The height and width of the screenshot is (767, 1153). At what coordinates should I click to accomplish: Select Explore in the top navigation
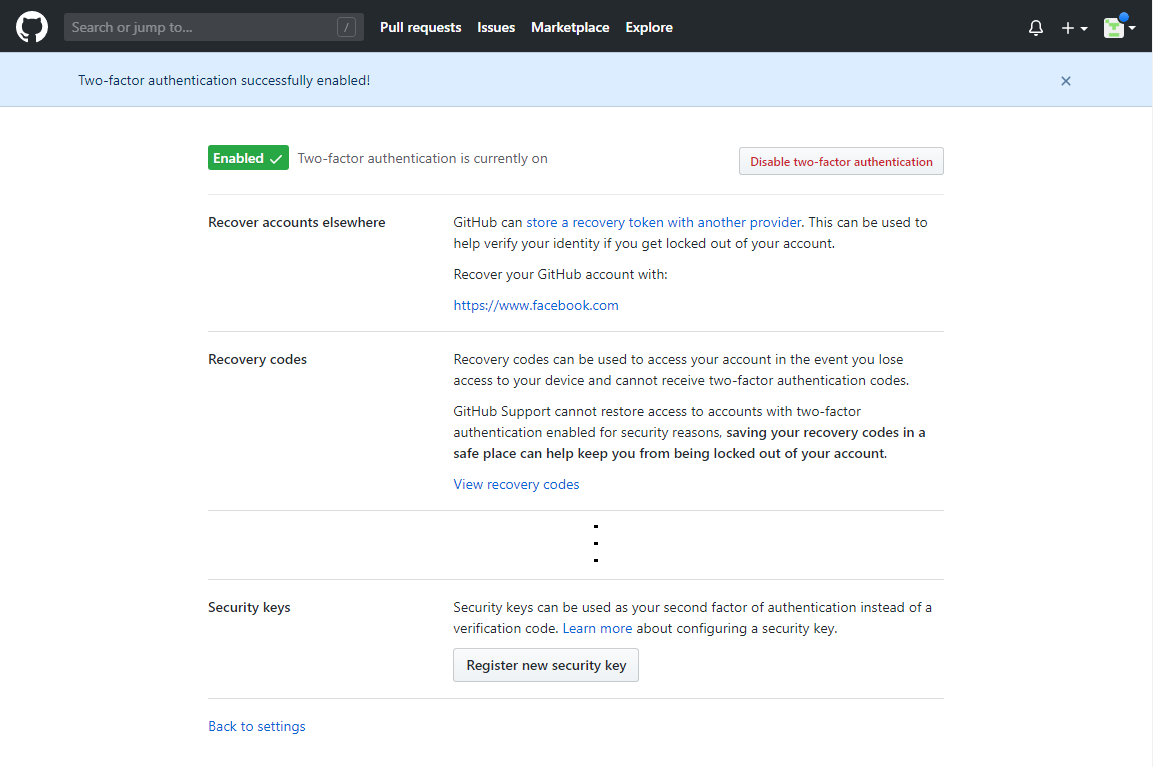[x=649, y=28]
